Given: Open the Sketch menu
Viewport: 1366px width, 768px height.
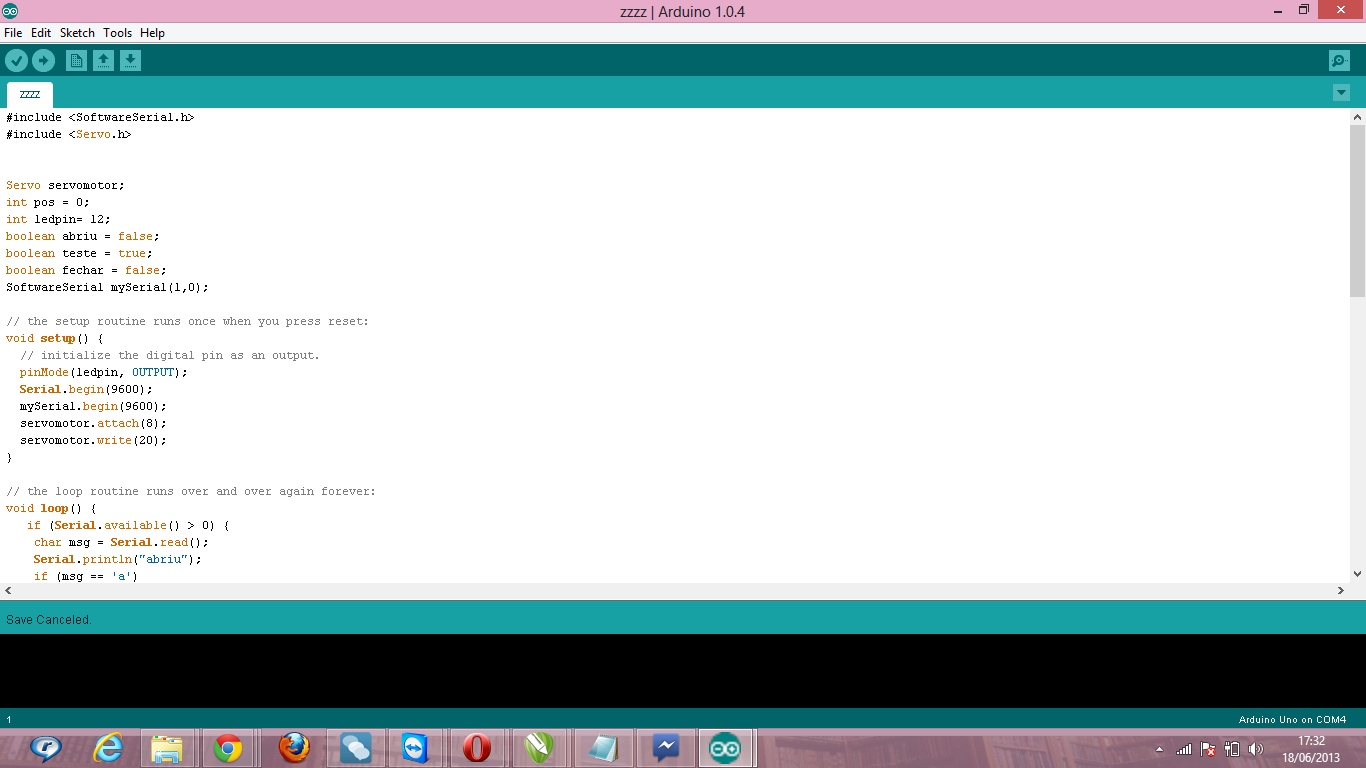Looking at the screenshot, I should 77,33.
